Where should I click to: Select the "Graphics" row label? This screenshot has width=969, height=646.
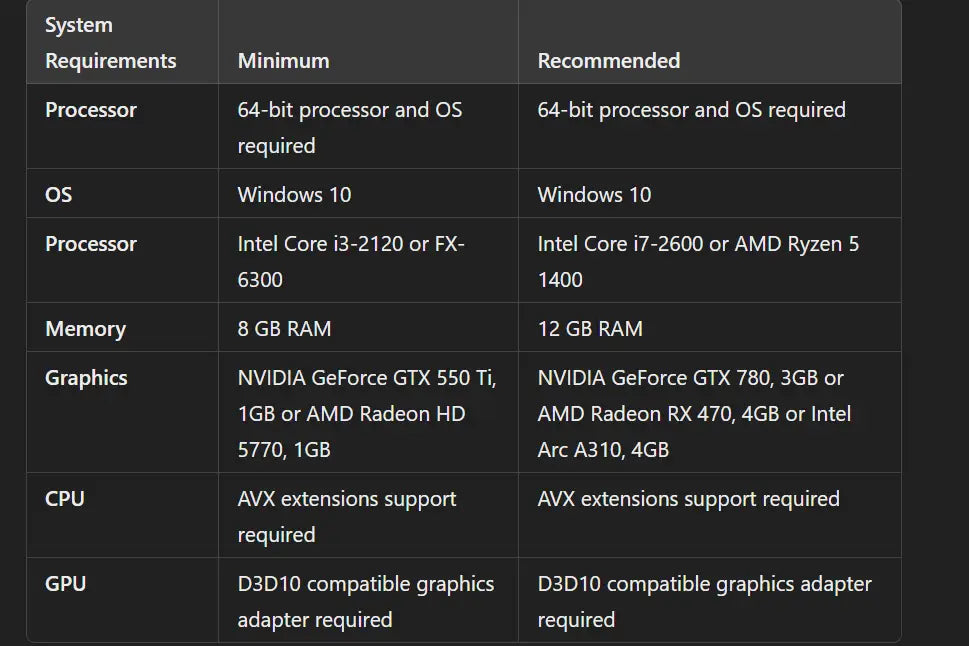click(x=86, y=378)
